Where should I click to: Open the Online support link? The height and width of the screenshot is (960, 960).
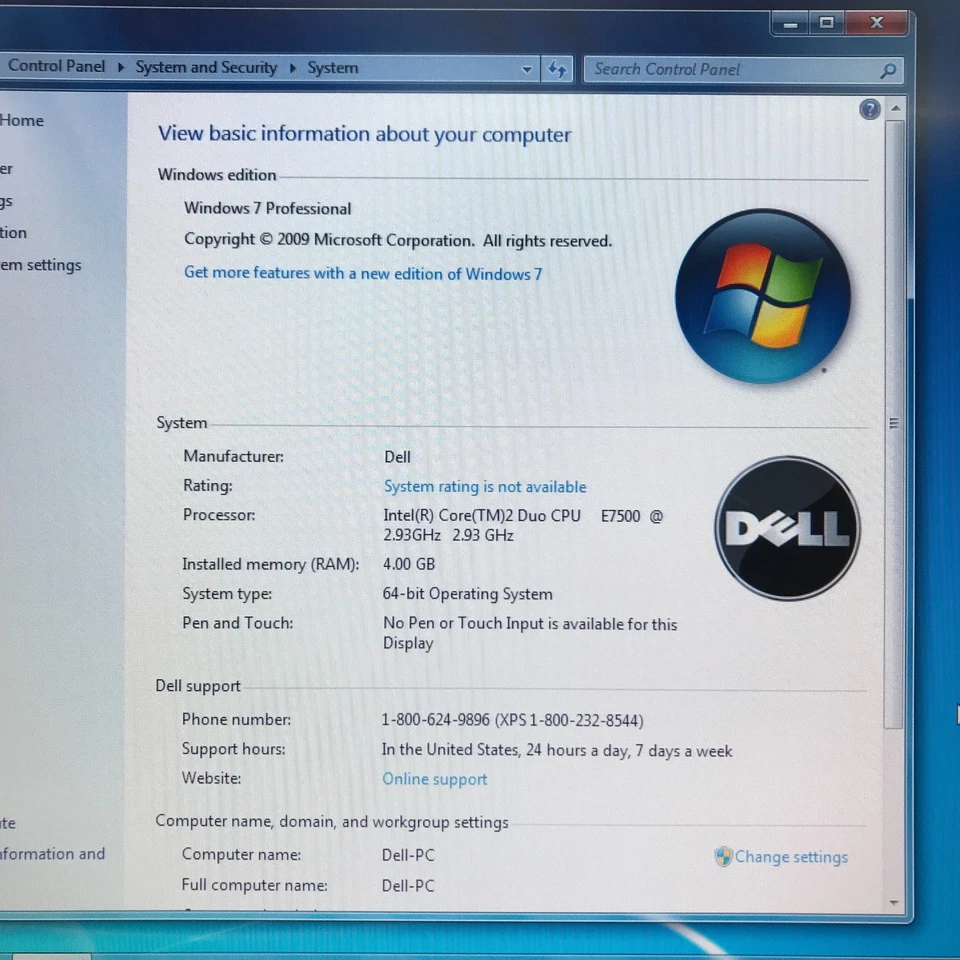(434, 779)
